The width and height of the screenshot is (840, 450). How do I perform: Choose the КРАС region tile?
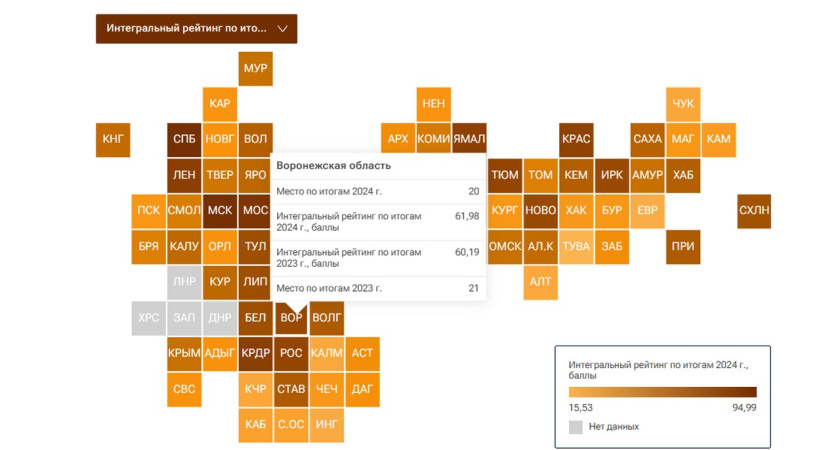[576, 139]
